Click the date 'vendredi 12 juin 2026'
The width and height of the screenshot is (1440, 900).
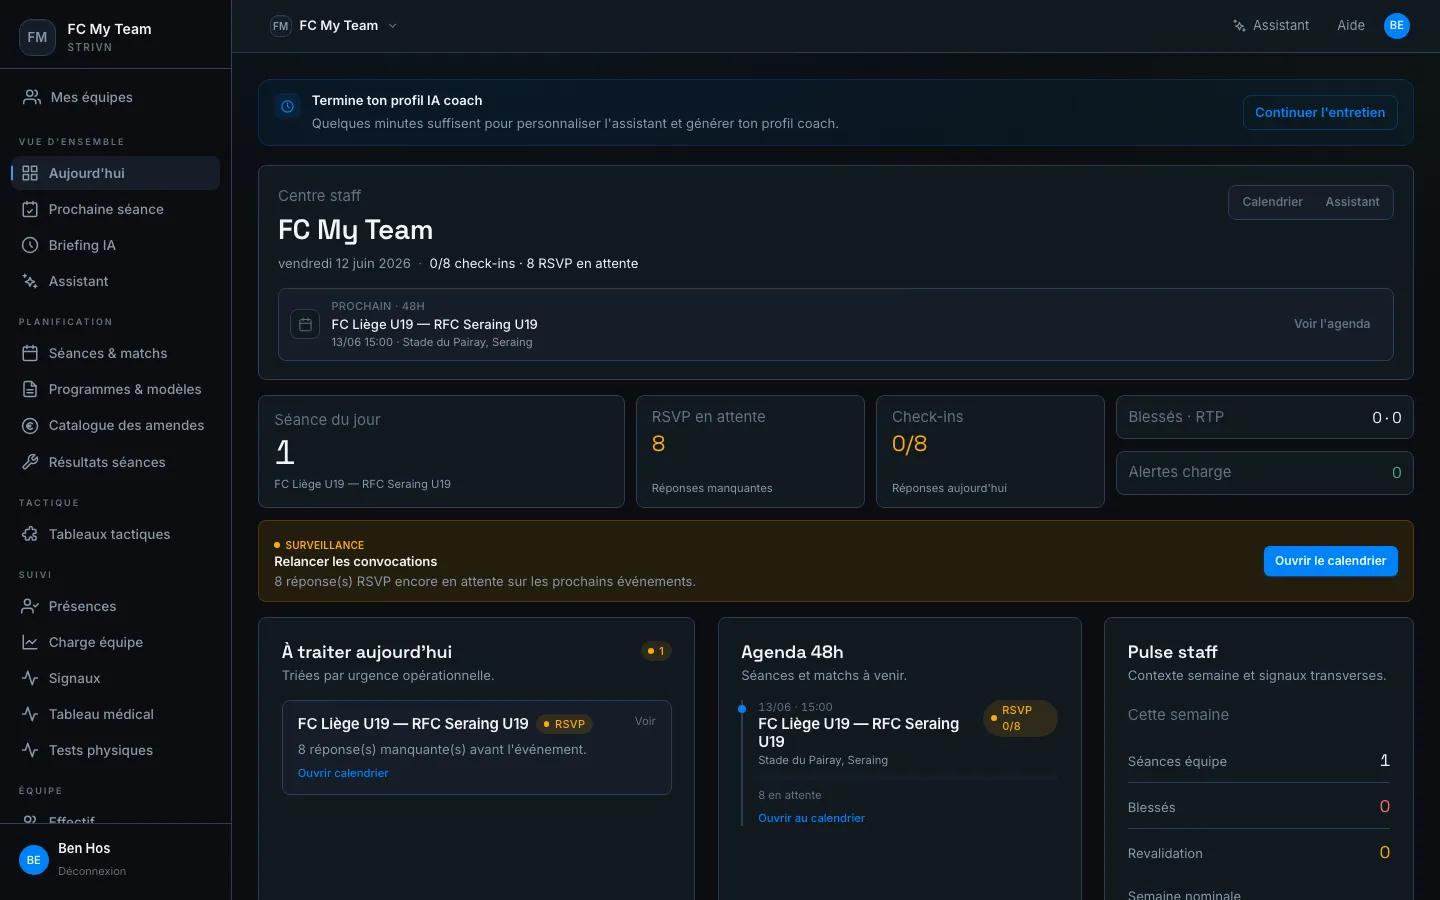coord(344,264)
